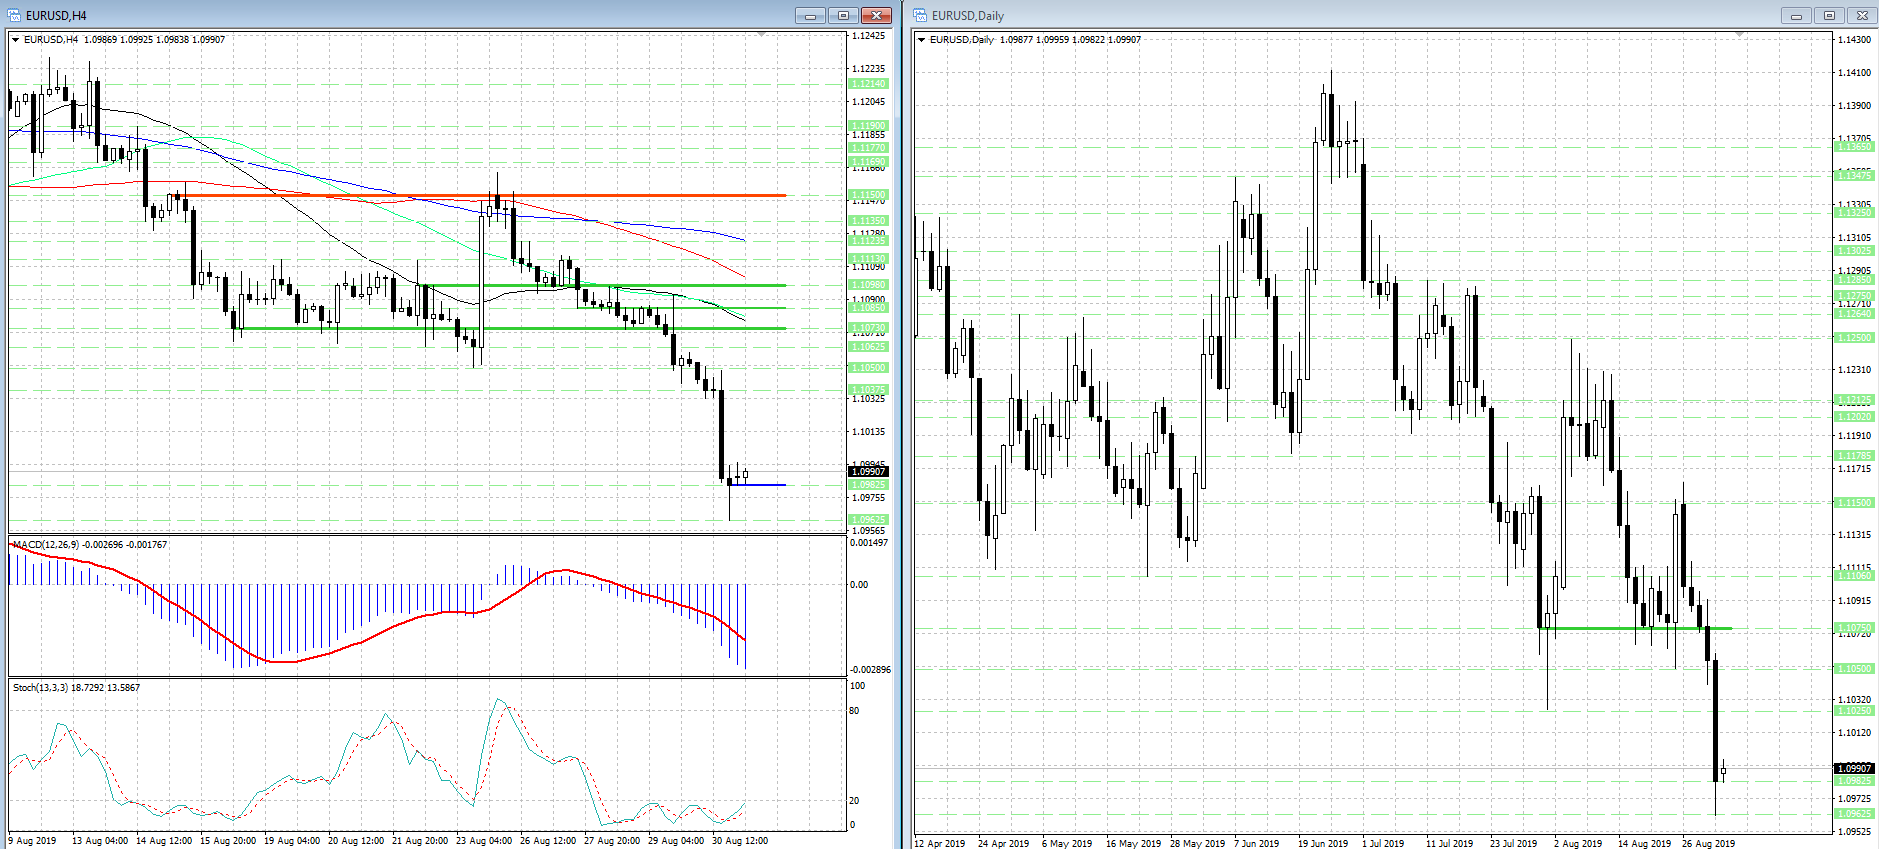Viewport: 1879px width, 849px height.
Task: Expand the triangle beside the EURUSD,H4 chart label
Action: (15, 40)
